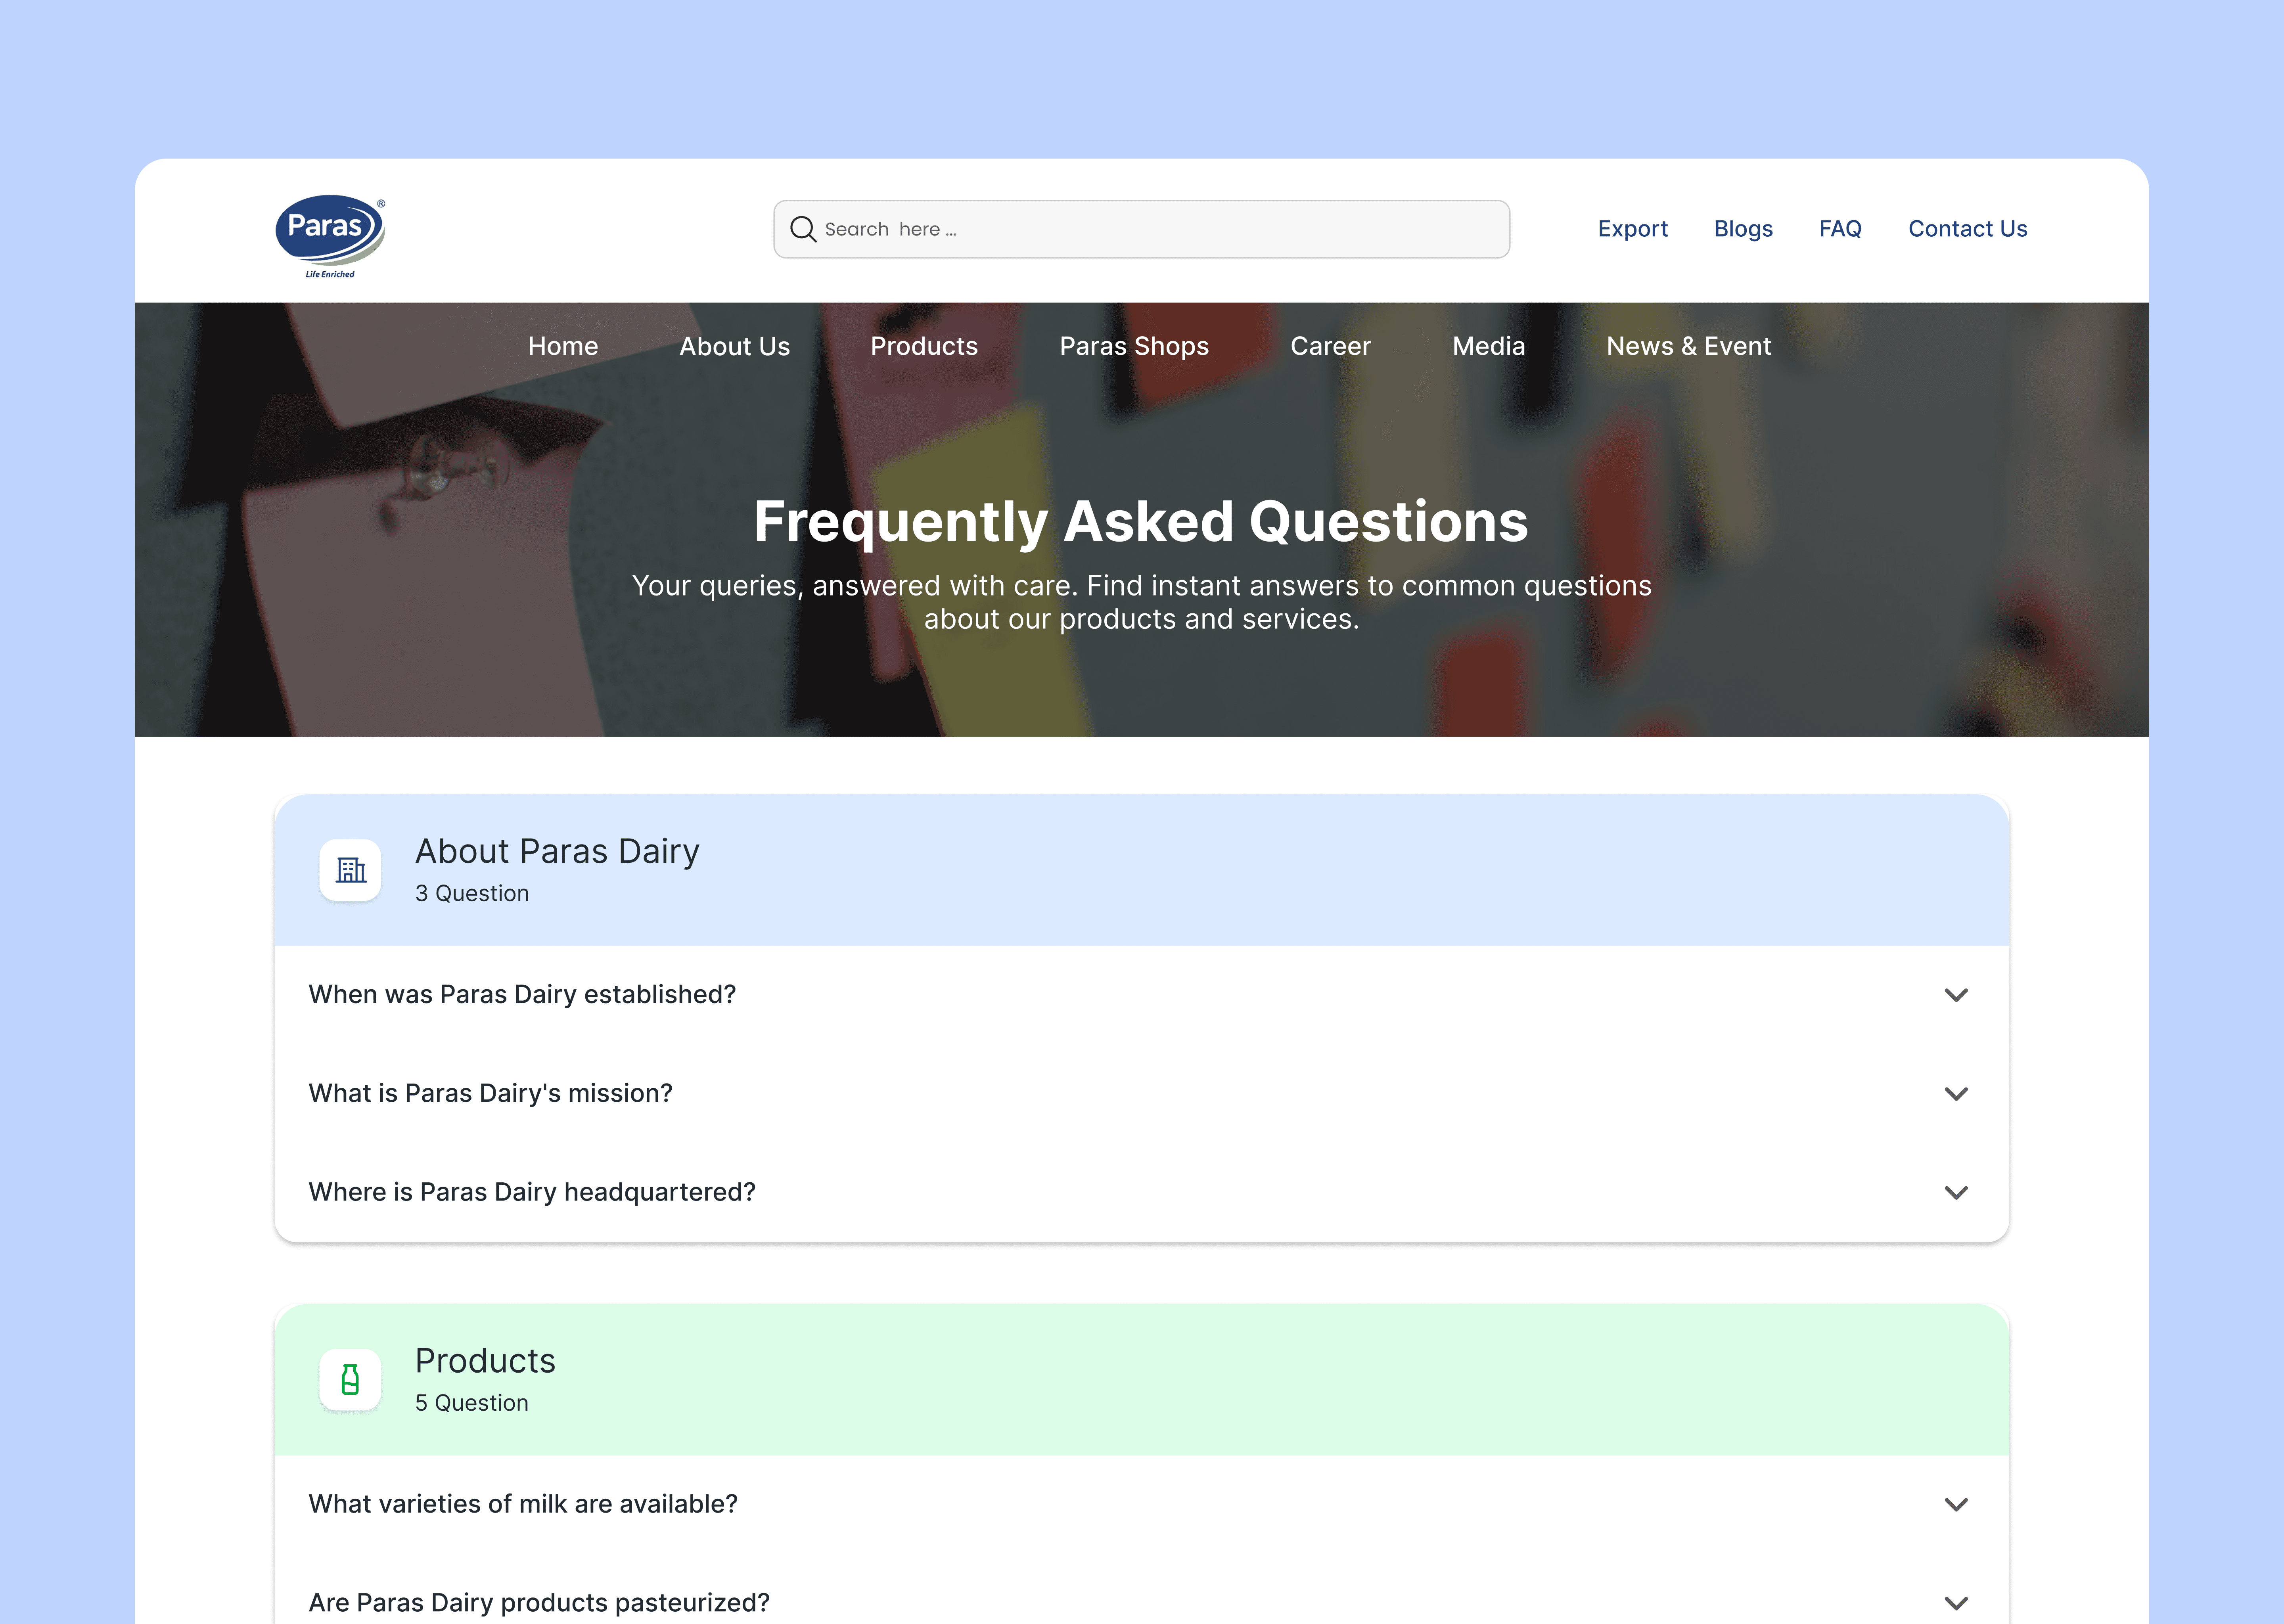Click the About Paras Dairy building icon

350,870
